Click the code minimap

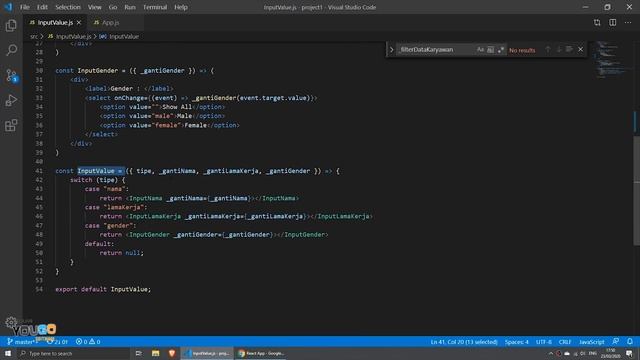point(610,60)
